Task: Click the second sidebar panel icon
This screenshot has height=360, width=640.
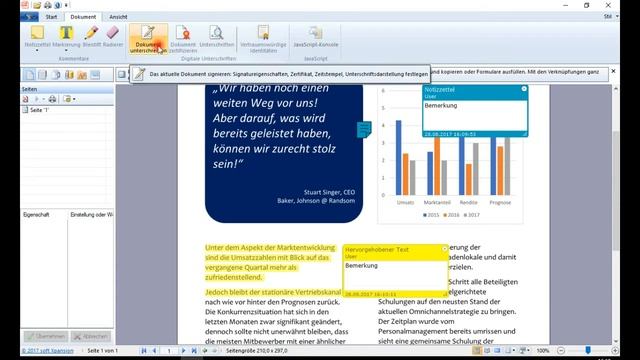Action: [x=42, y=75]
